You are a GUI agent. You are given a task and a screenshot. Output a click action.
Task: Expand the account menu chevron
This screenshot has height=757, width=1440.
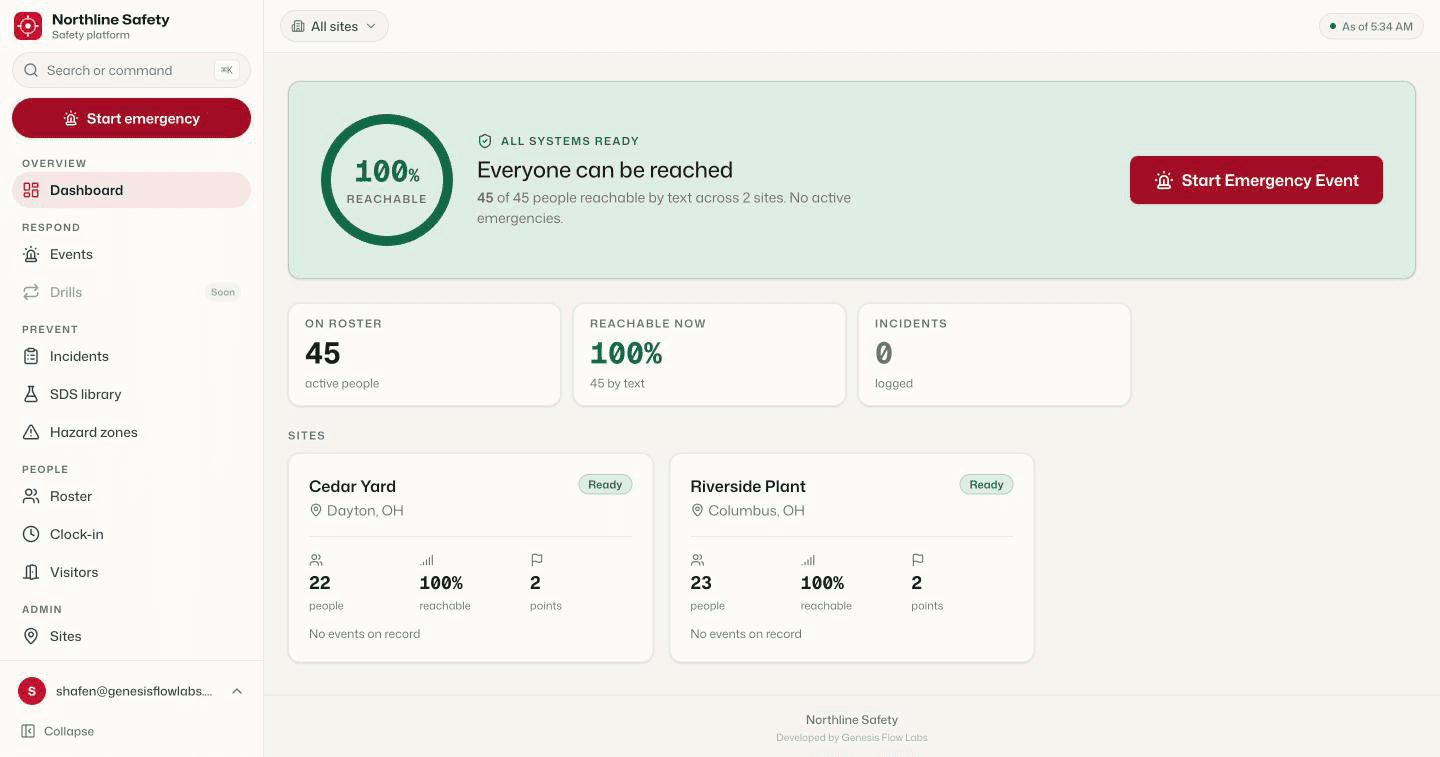[x=237, y=691]
